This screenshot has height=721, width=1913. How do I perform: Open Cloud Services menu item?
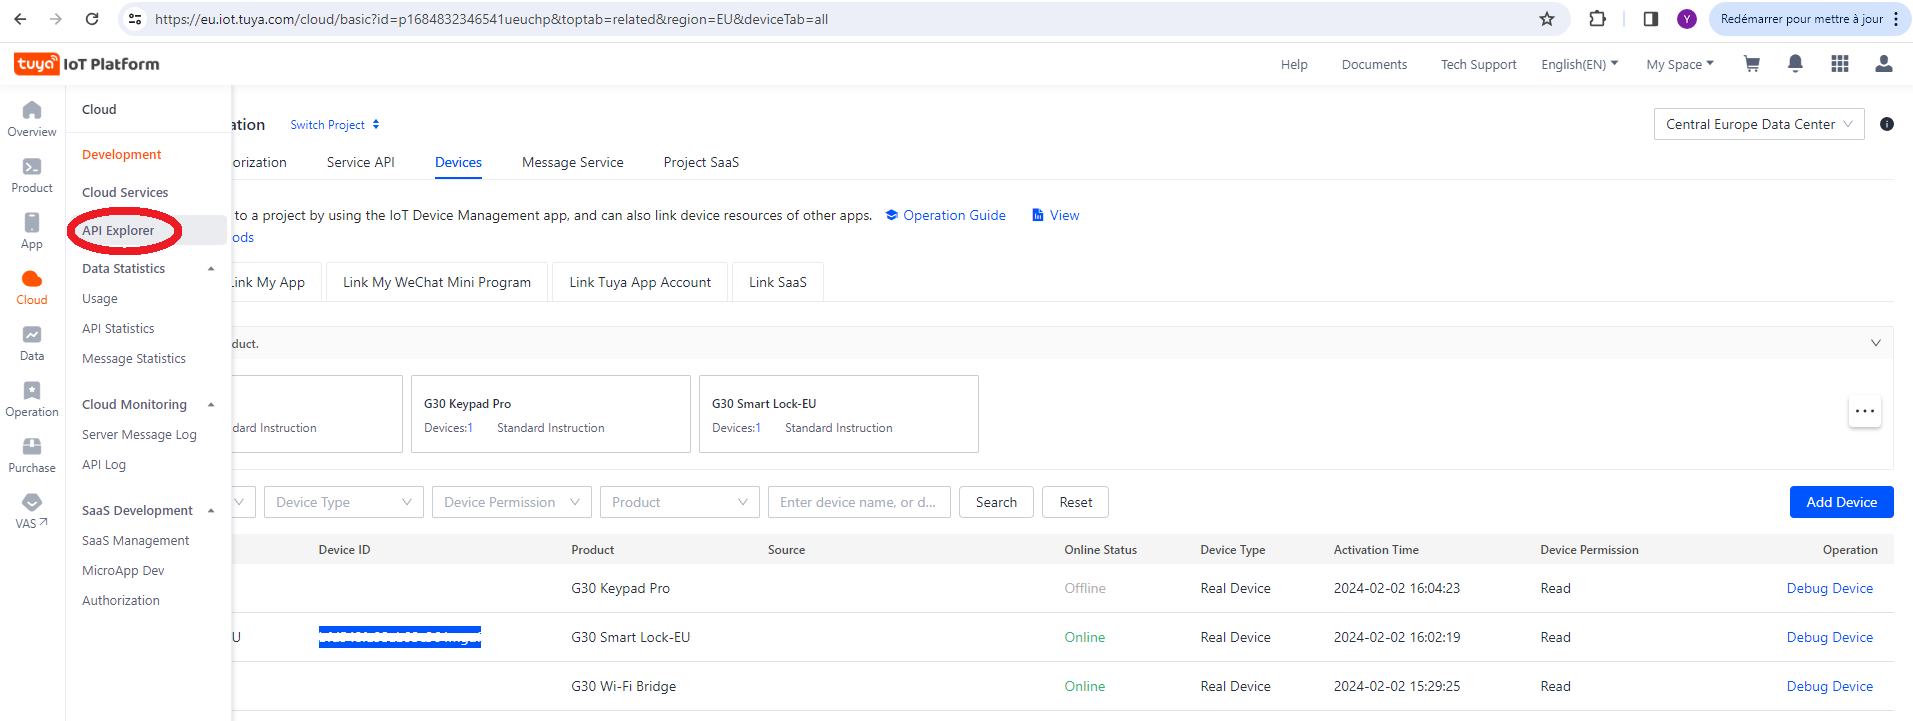125,193
